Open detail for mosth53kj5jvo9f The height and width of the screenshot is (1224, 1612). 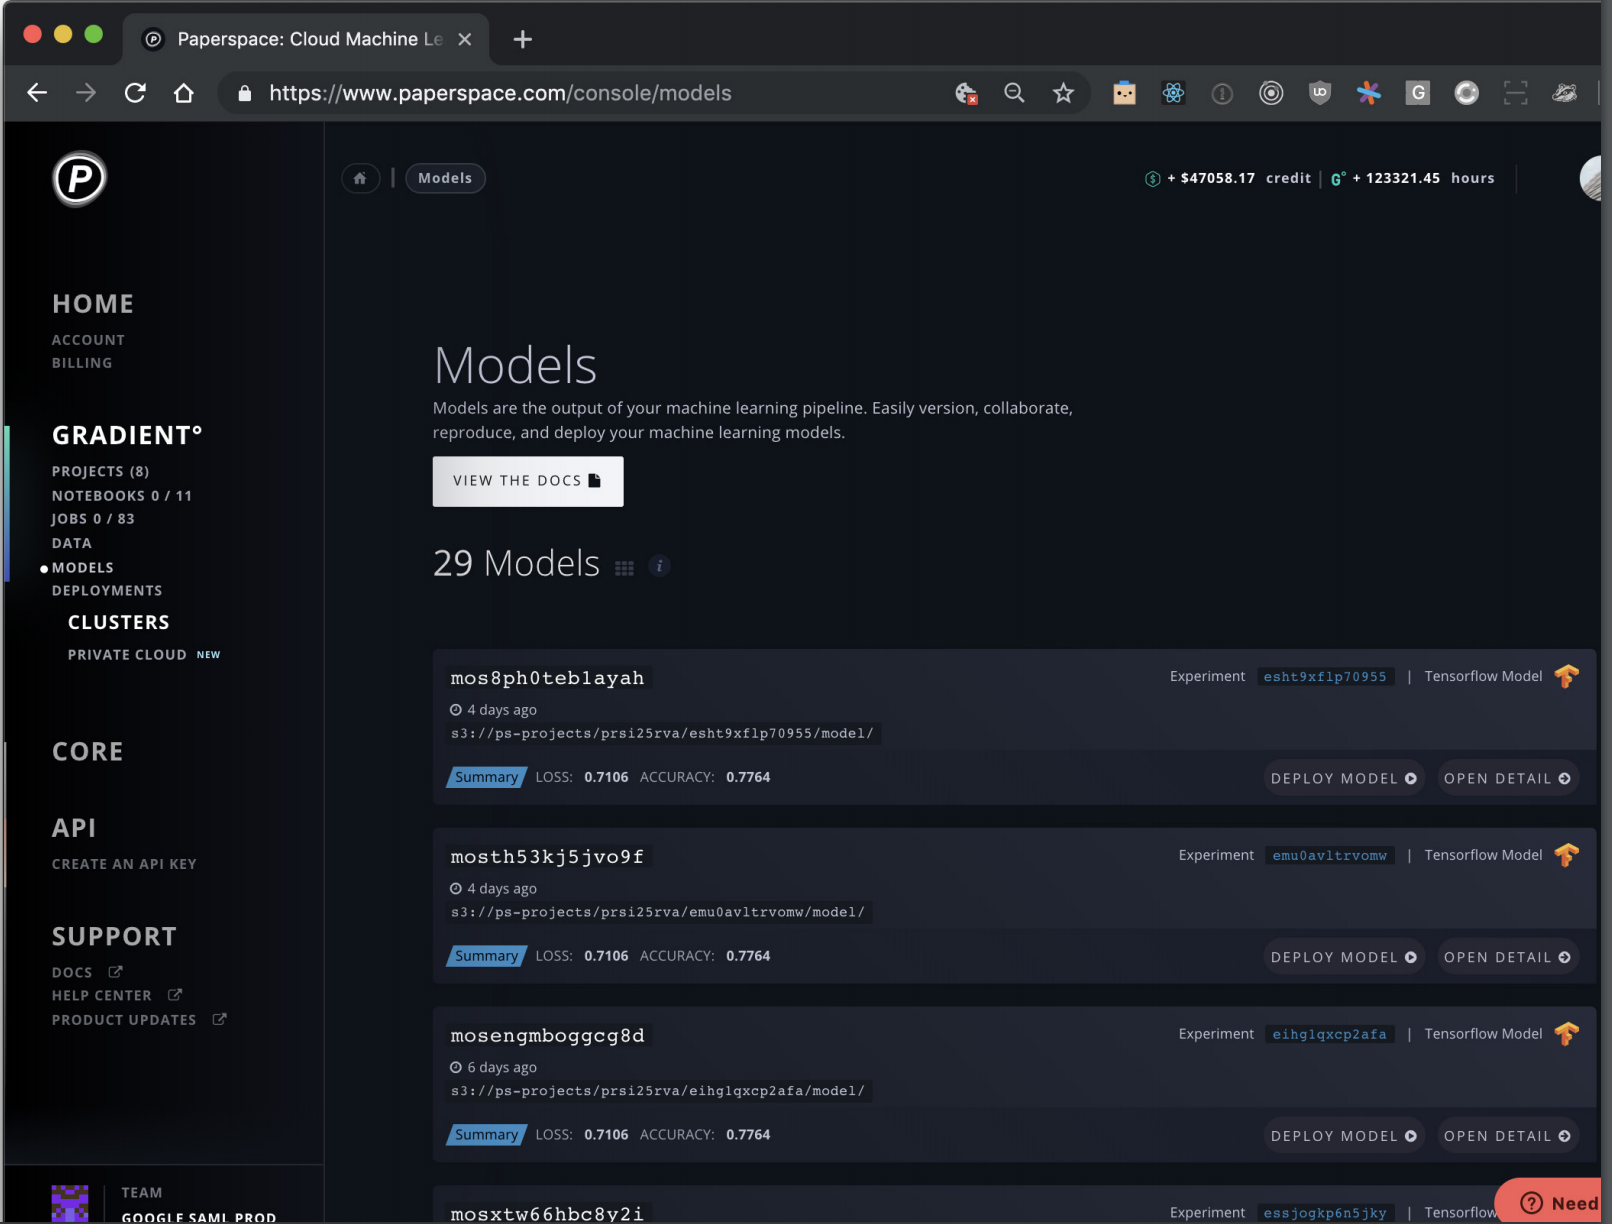(x=1508, y=957)
